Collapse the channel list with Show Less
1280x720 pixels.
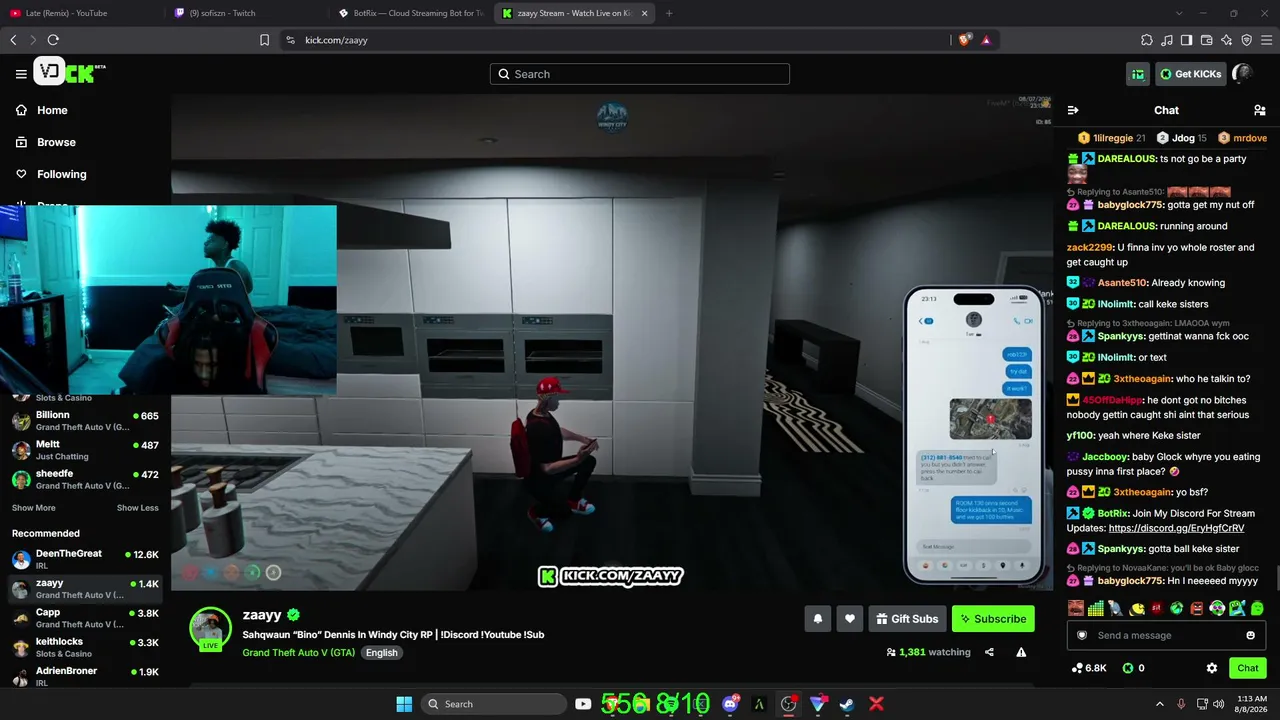137,508
